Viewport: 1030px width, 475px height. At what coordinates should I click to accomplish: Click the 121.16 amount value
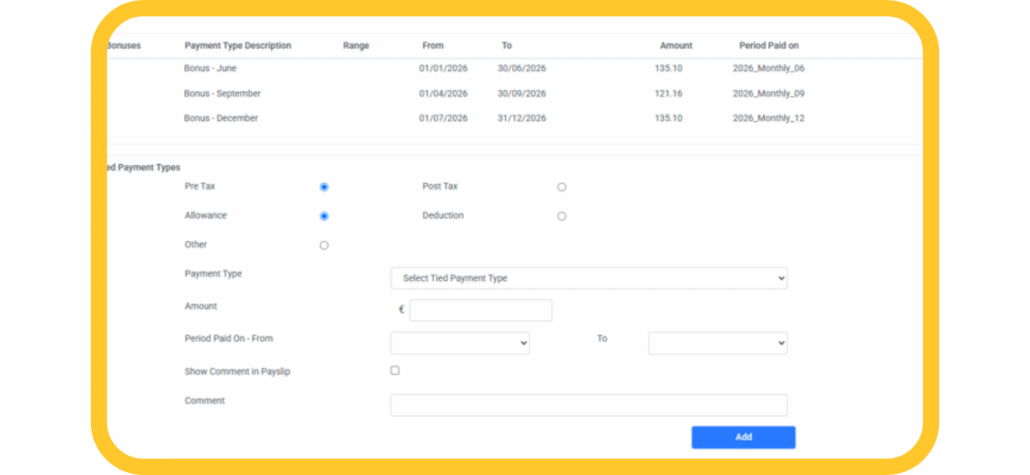coord(668,94)
